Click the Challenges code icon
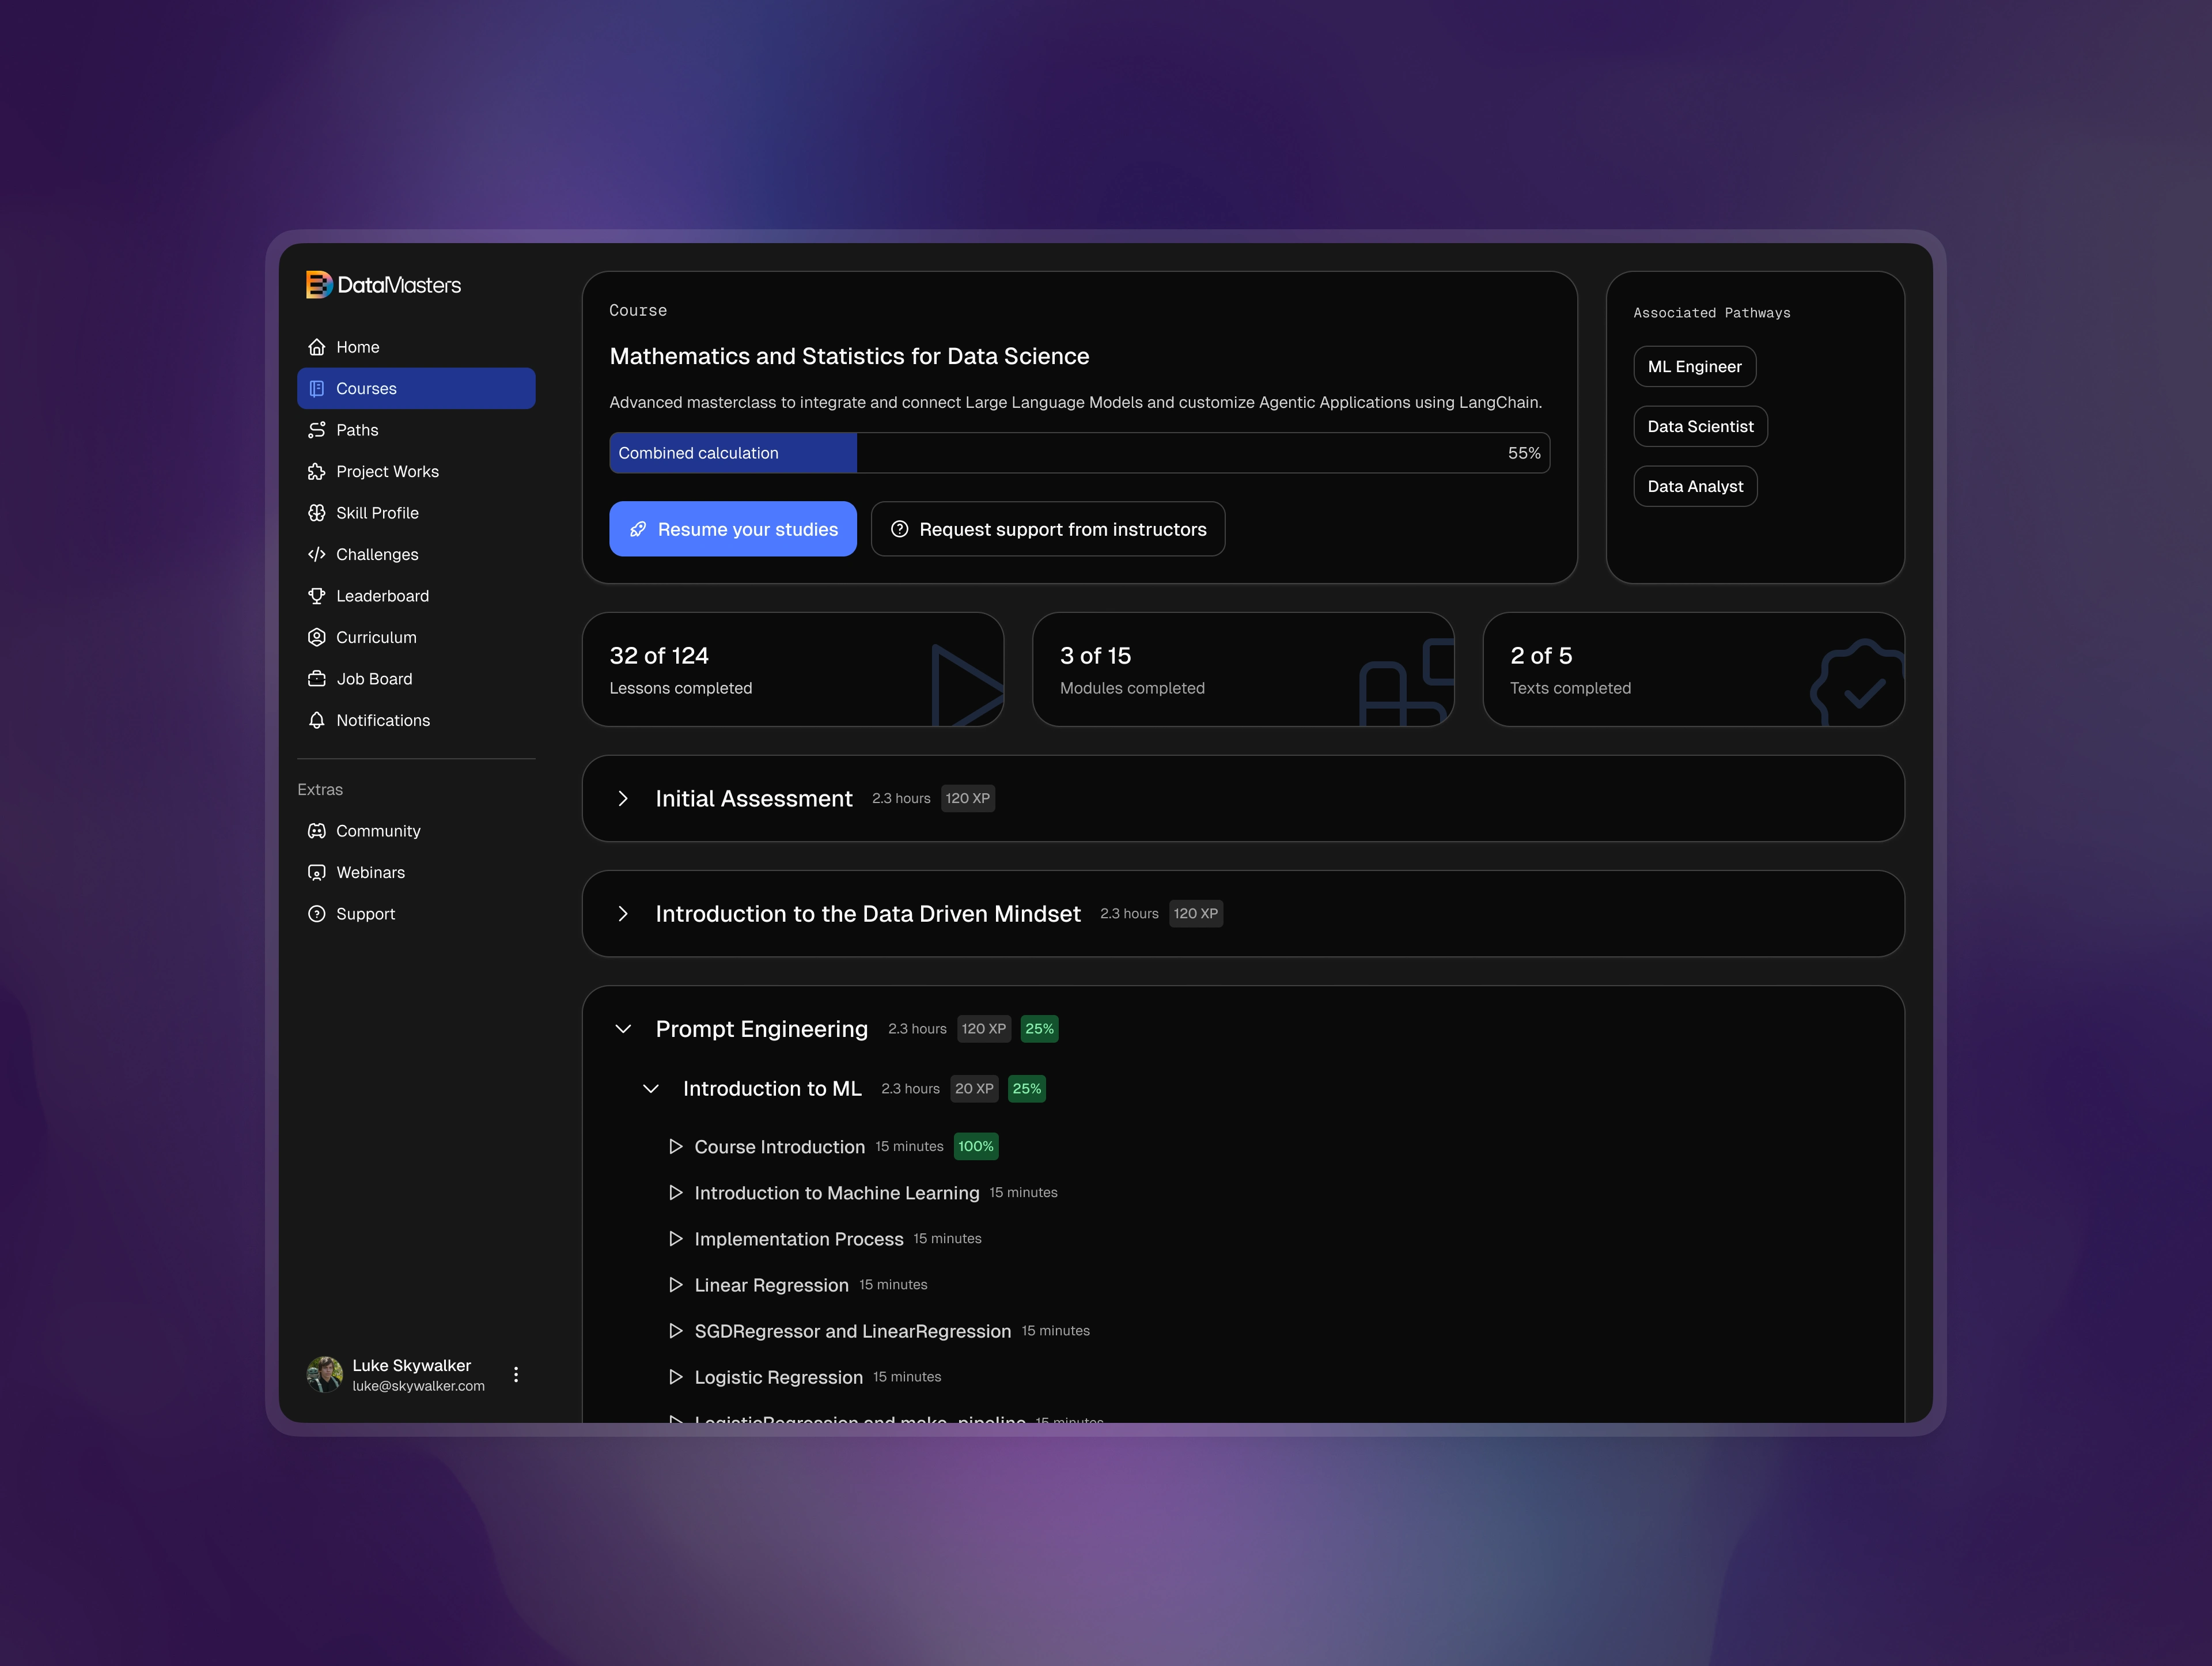The image size is (2212, 1666). [x=317, y=554]
